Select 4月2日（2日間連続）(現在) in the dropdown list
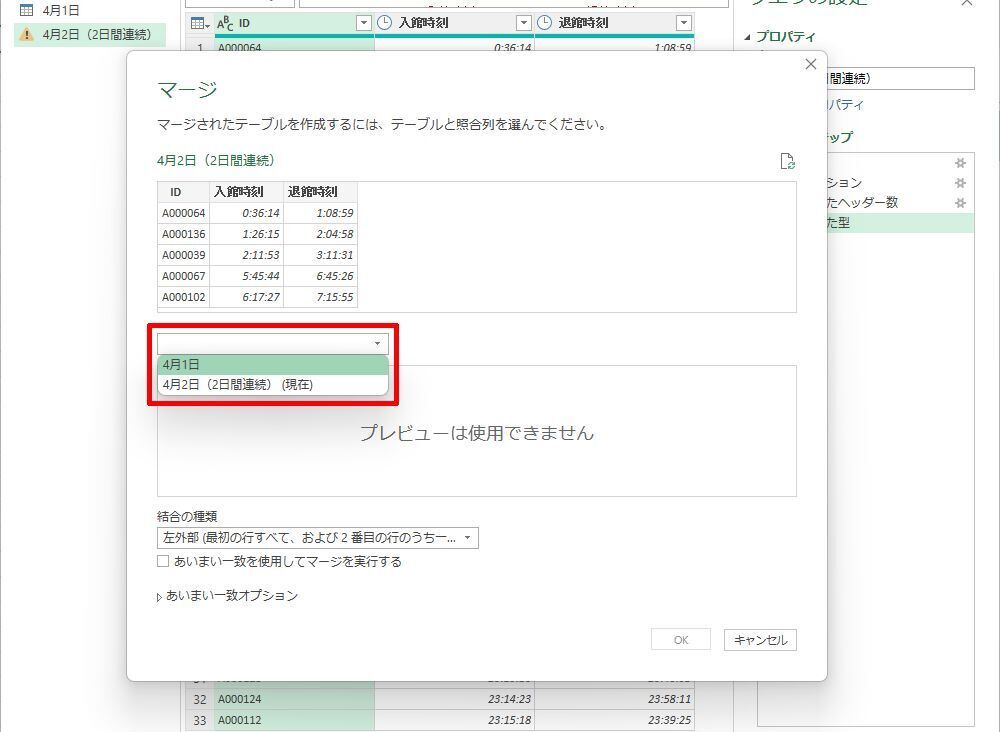The image size is (1000, 732). tap(272, 384)
